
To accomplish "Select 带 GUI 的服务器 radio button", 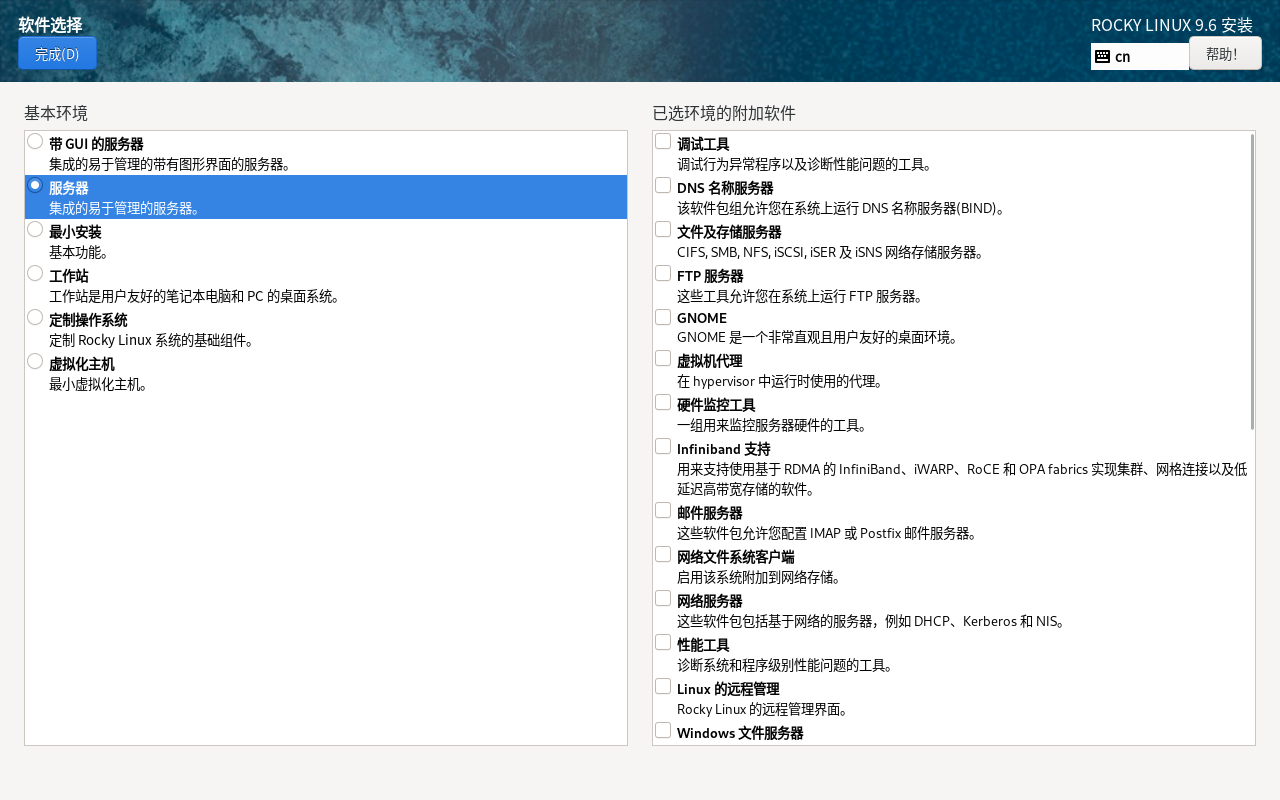I will (x=35, y=142).
